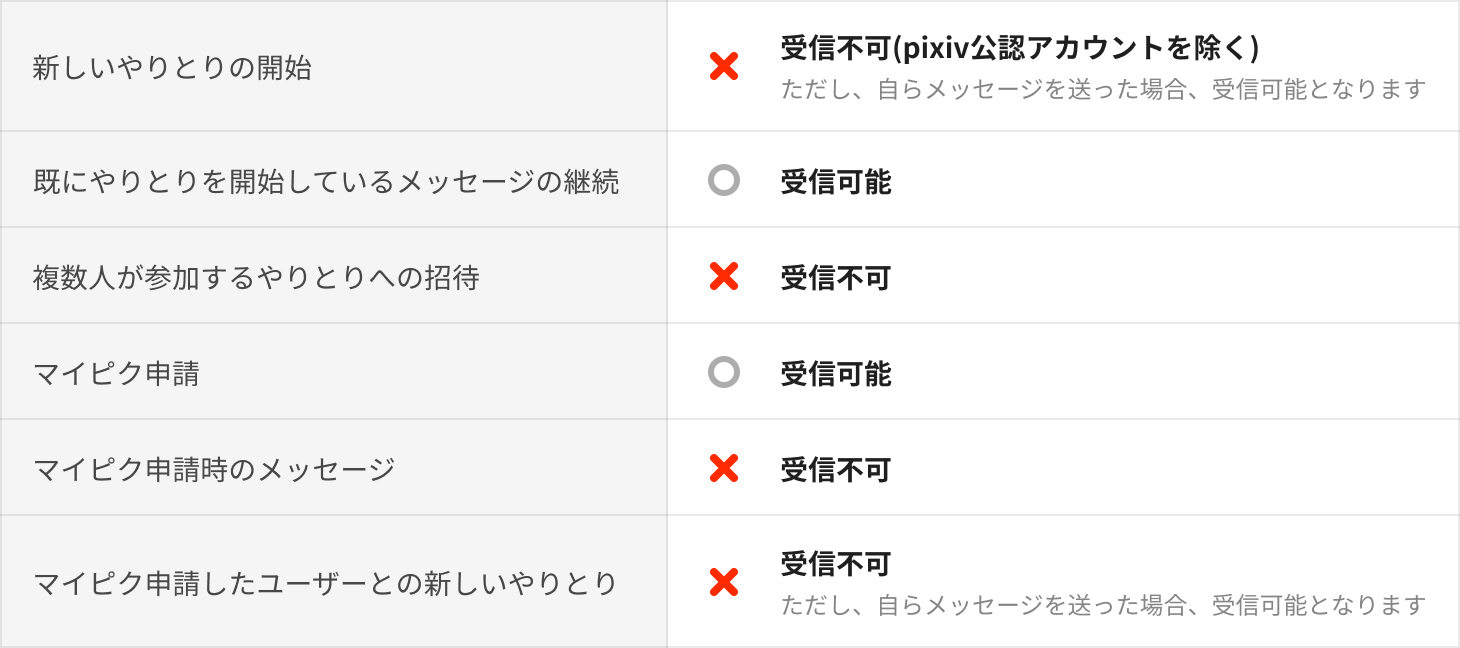
Task: Click 受信可能 in the メッセージの継続 row
Action: (836, 182)
